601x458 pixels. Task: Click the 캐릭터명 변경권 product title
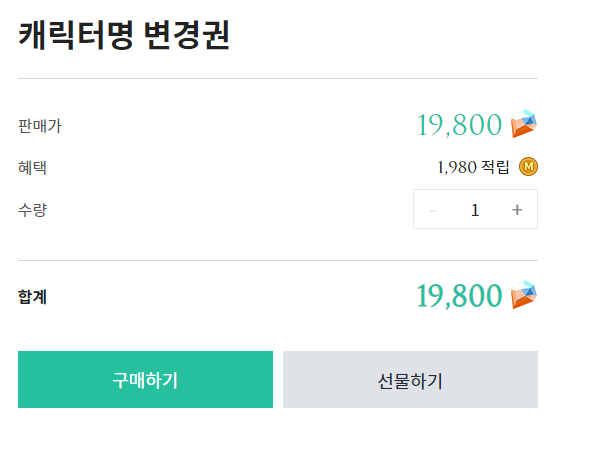[124, 36]
